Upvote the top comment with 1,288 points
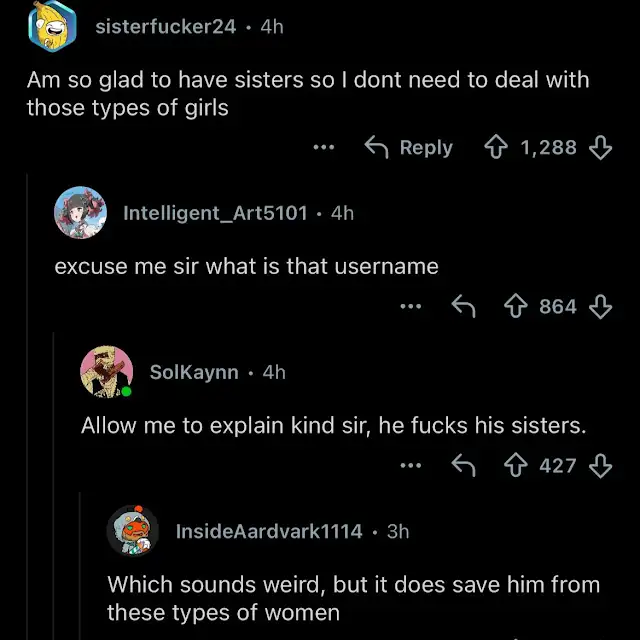The height and width of the screenshot is (640, 640). click(496, 148)
